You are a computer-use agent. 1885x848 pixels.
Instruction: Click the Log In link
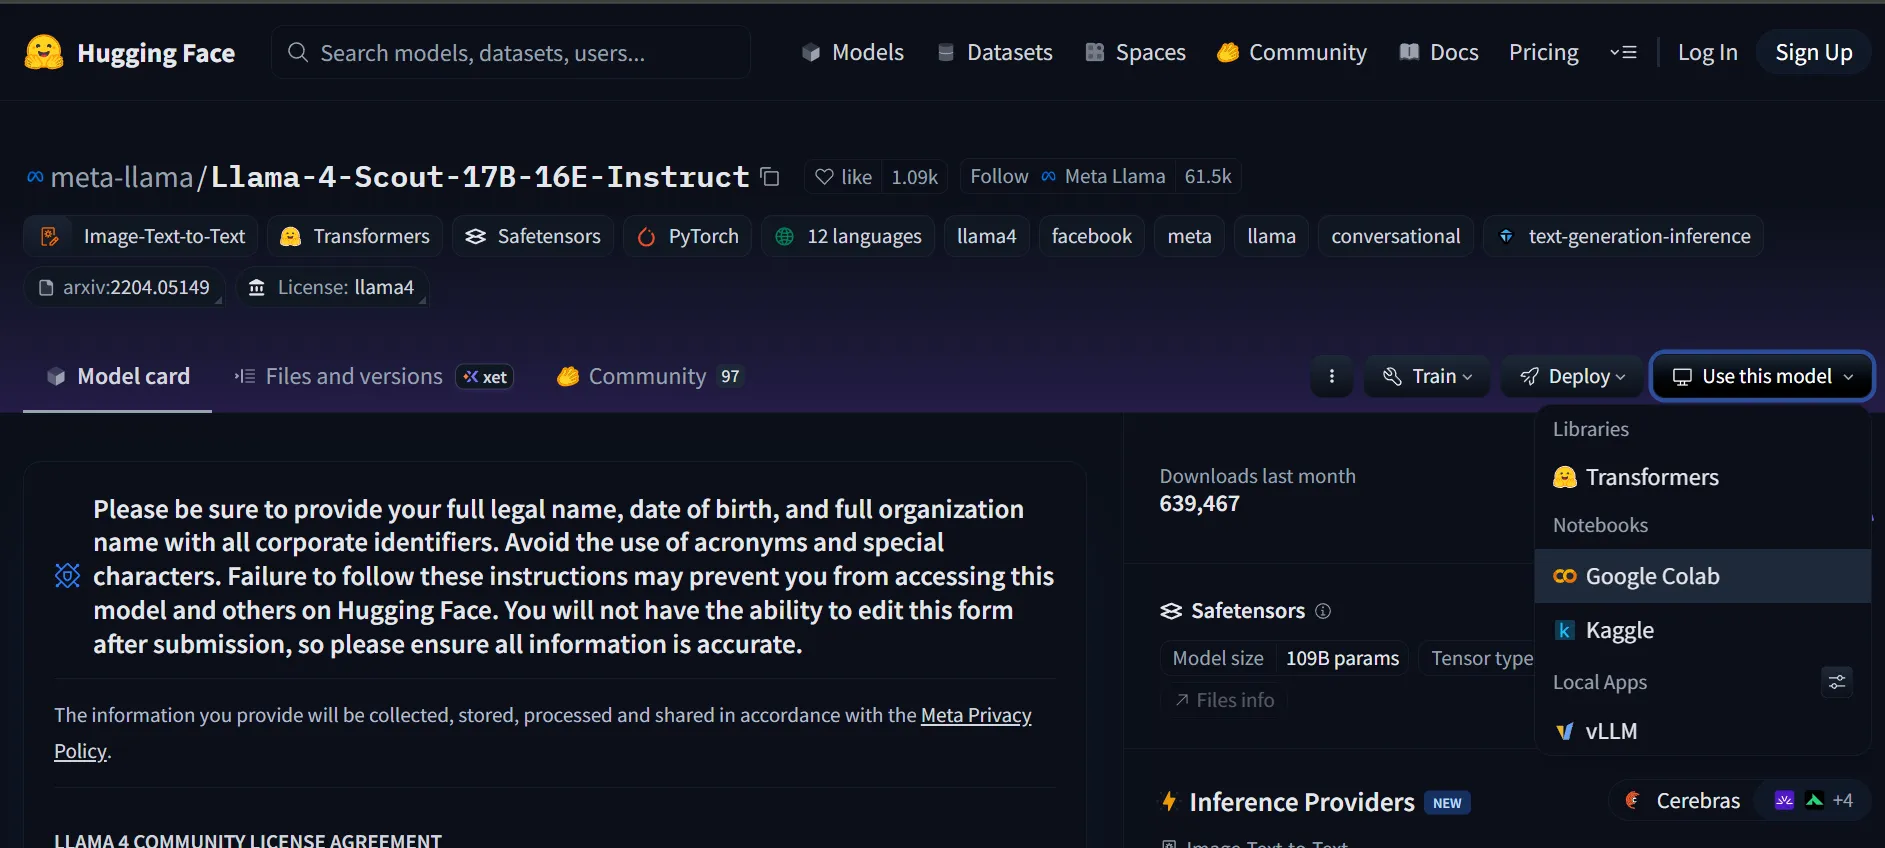(1707, 52)
